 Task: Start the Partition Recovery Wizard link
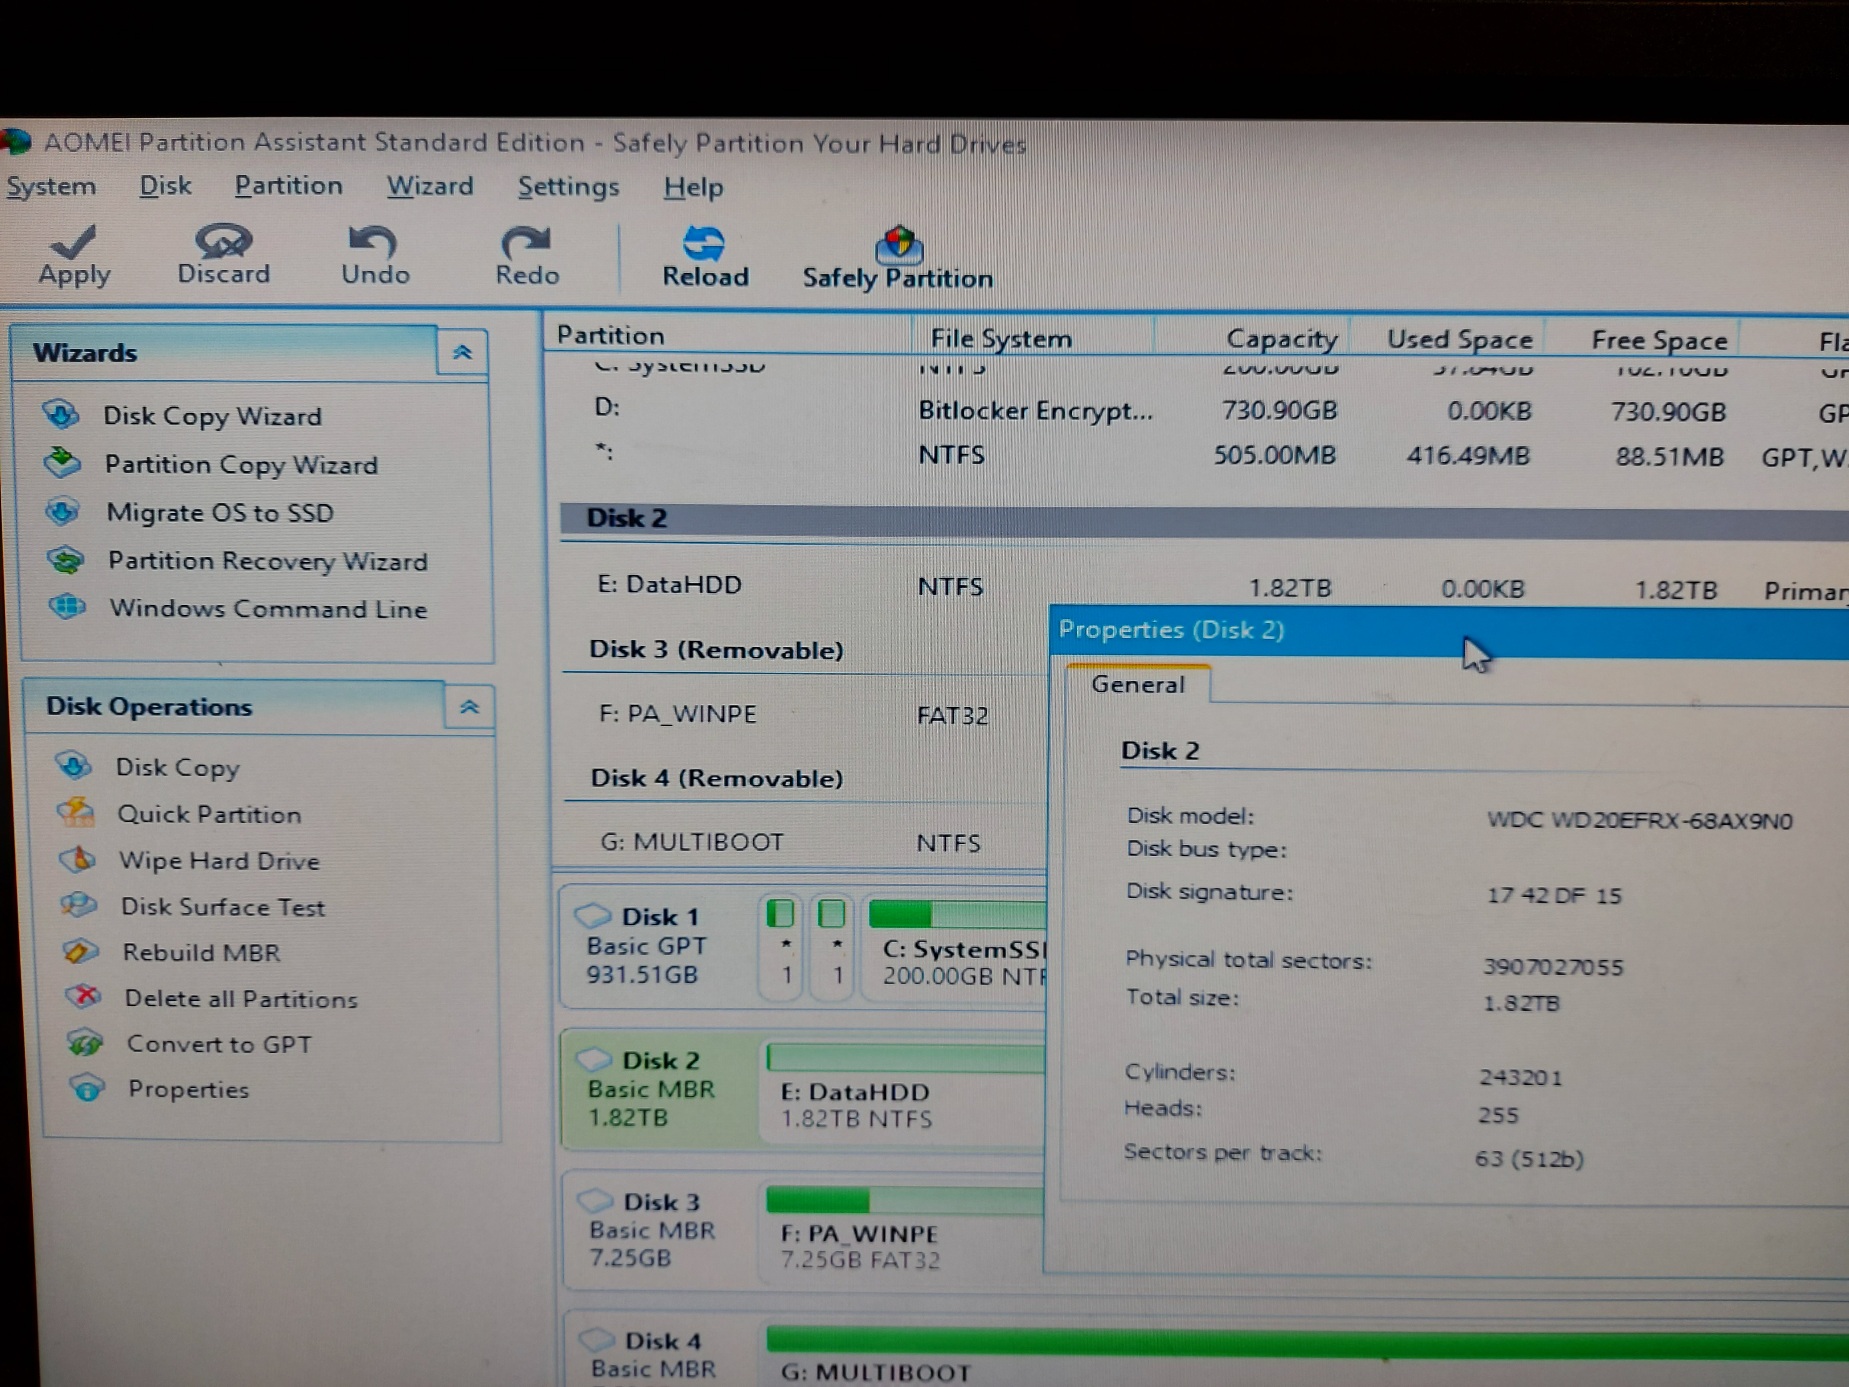pos(268,561)
